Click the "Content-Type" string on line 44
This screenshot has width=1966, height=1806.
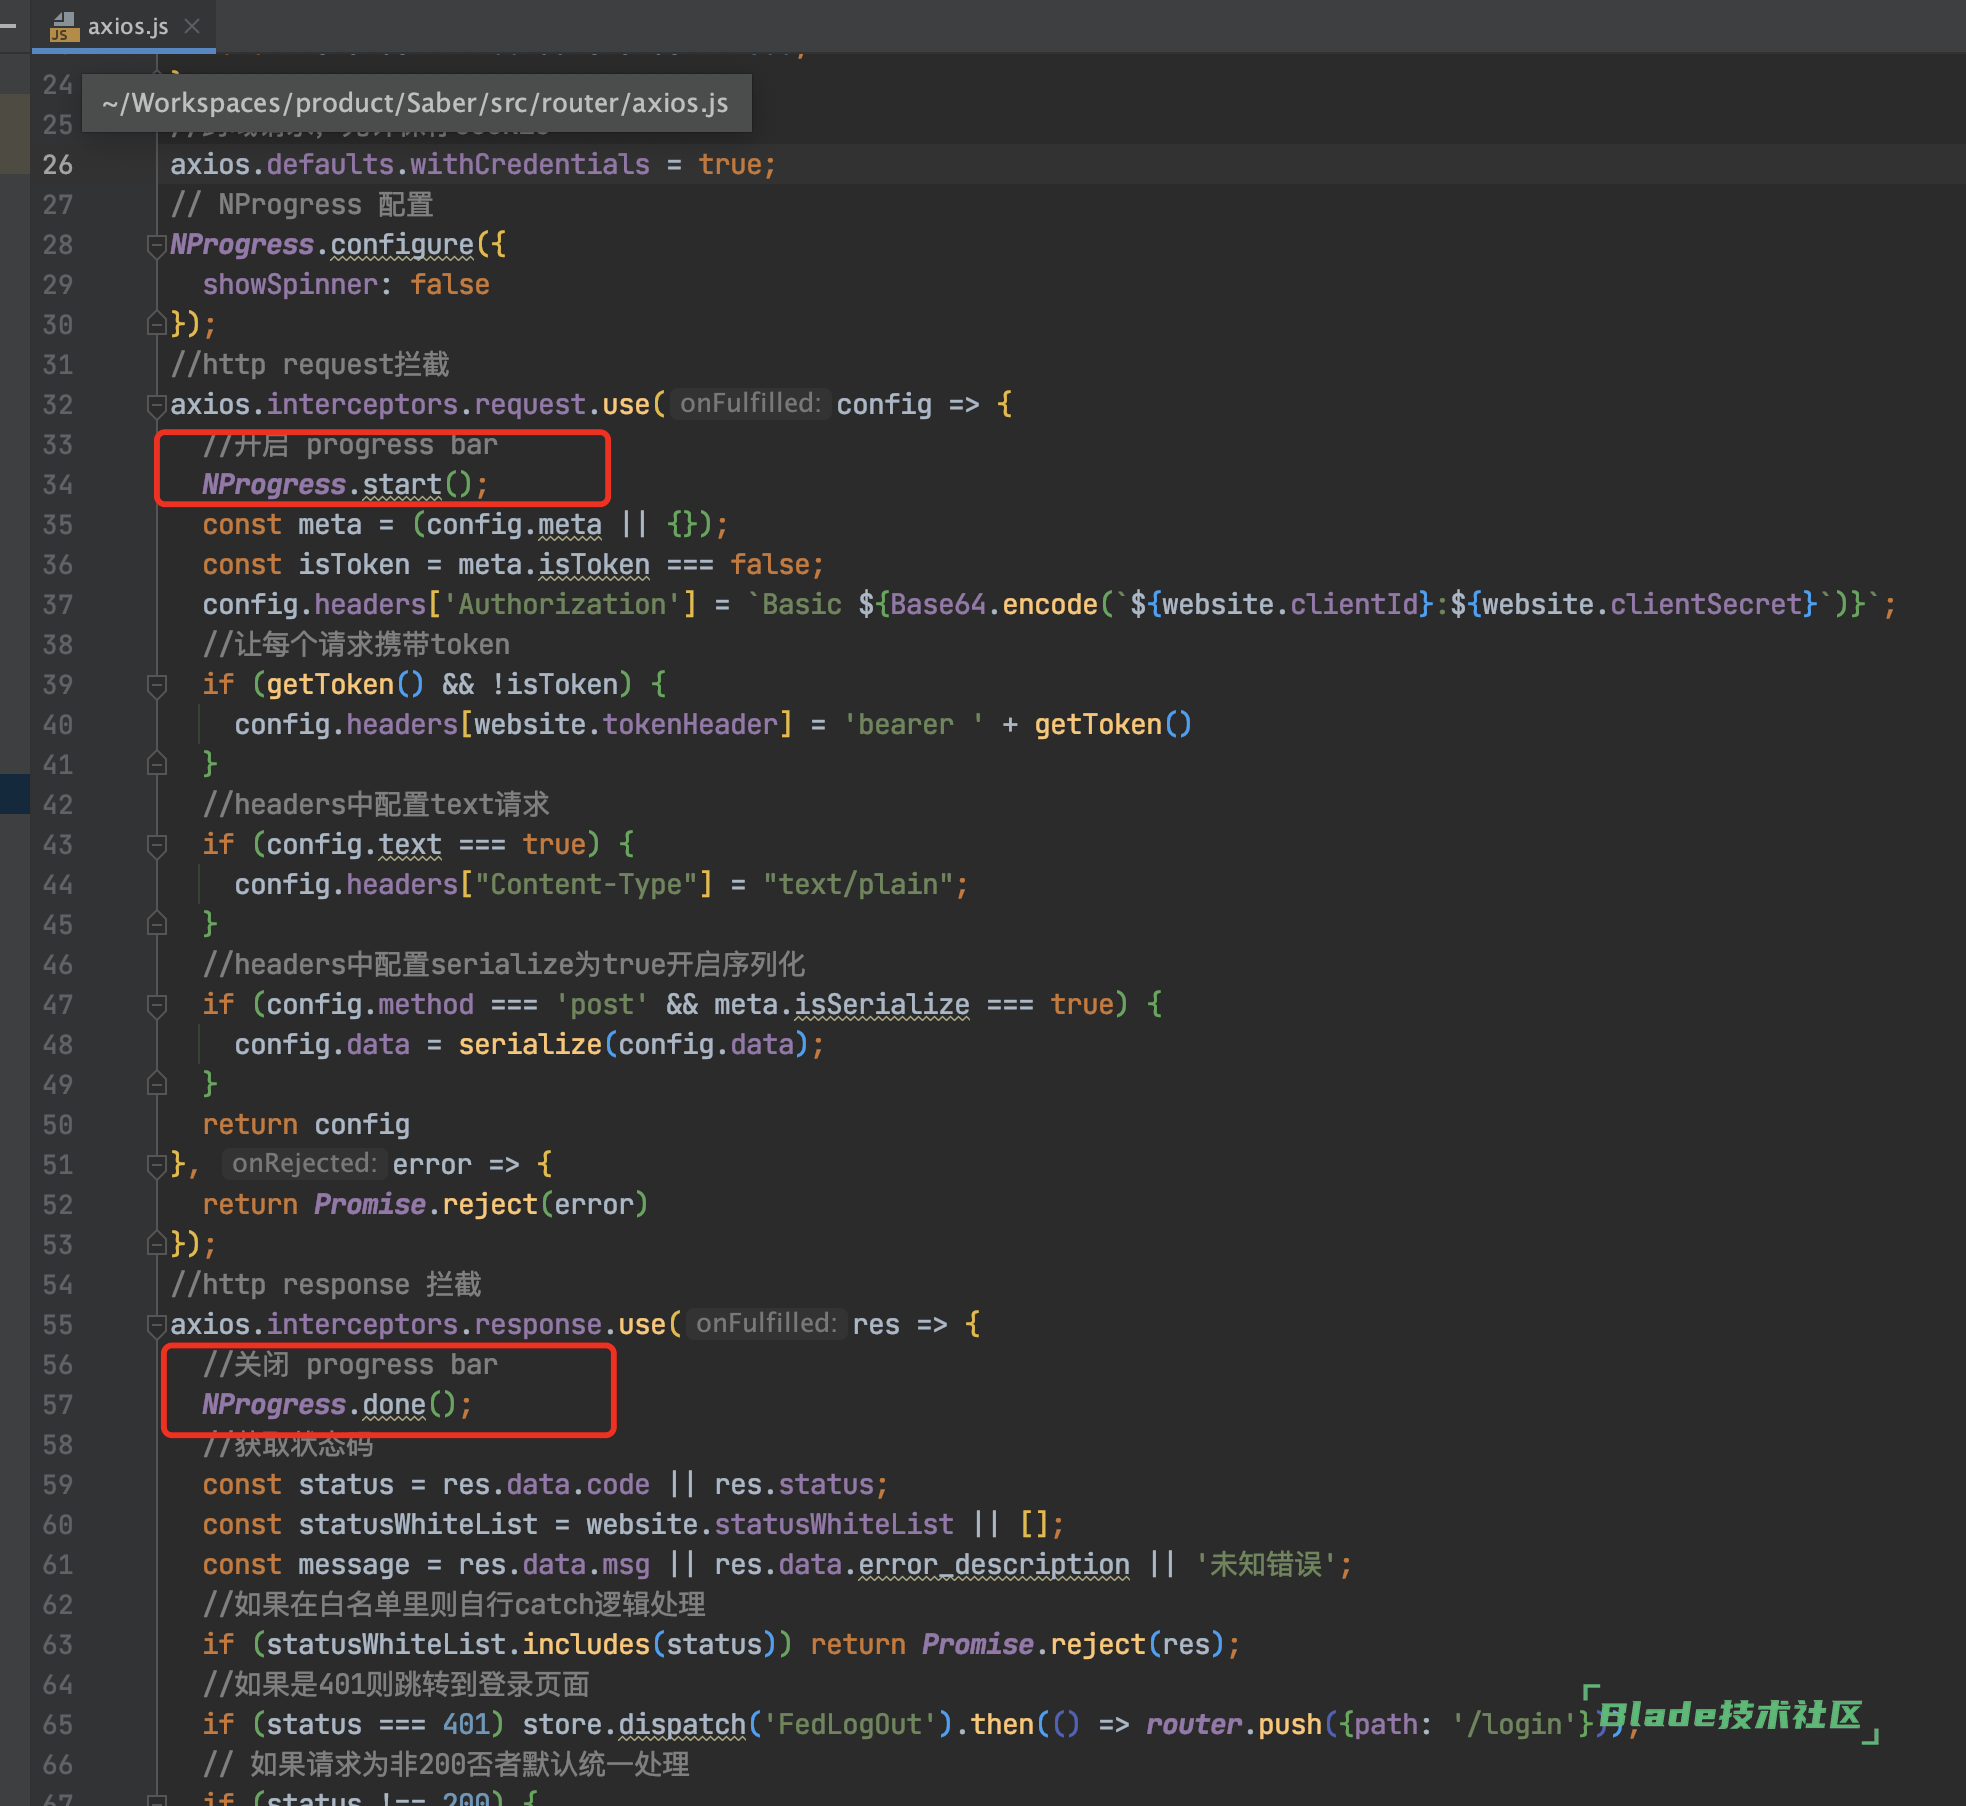tap(586, 884)
